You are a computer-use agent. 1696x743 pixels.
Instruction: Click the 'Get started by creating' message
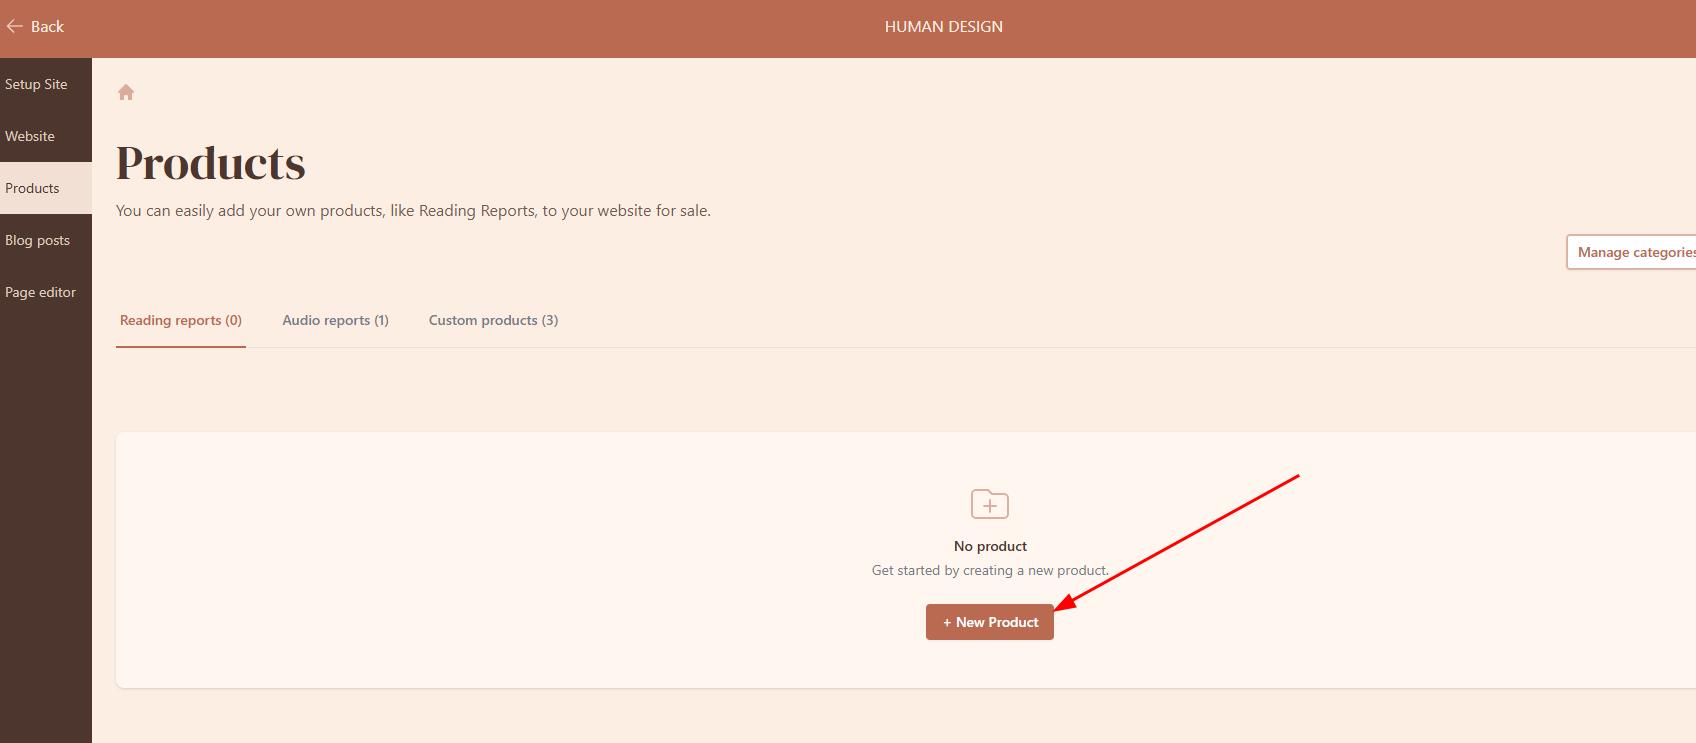click(x=990, y=570)
